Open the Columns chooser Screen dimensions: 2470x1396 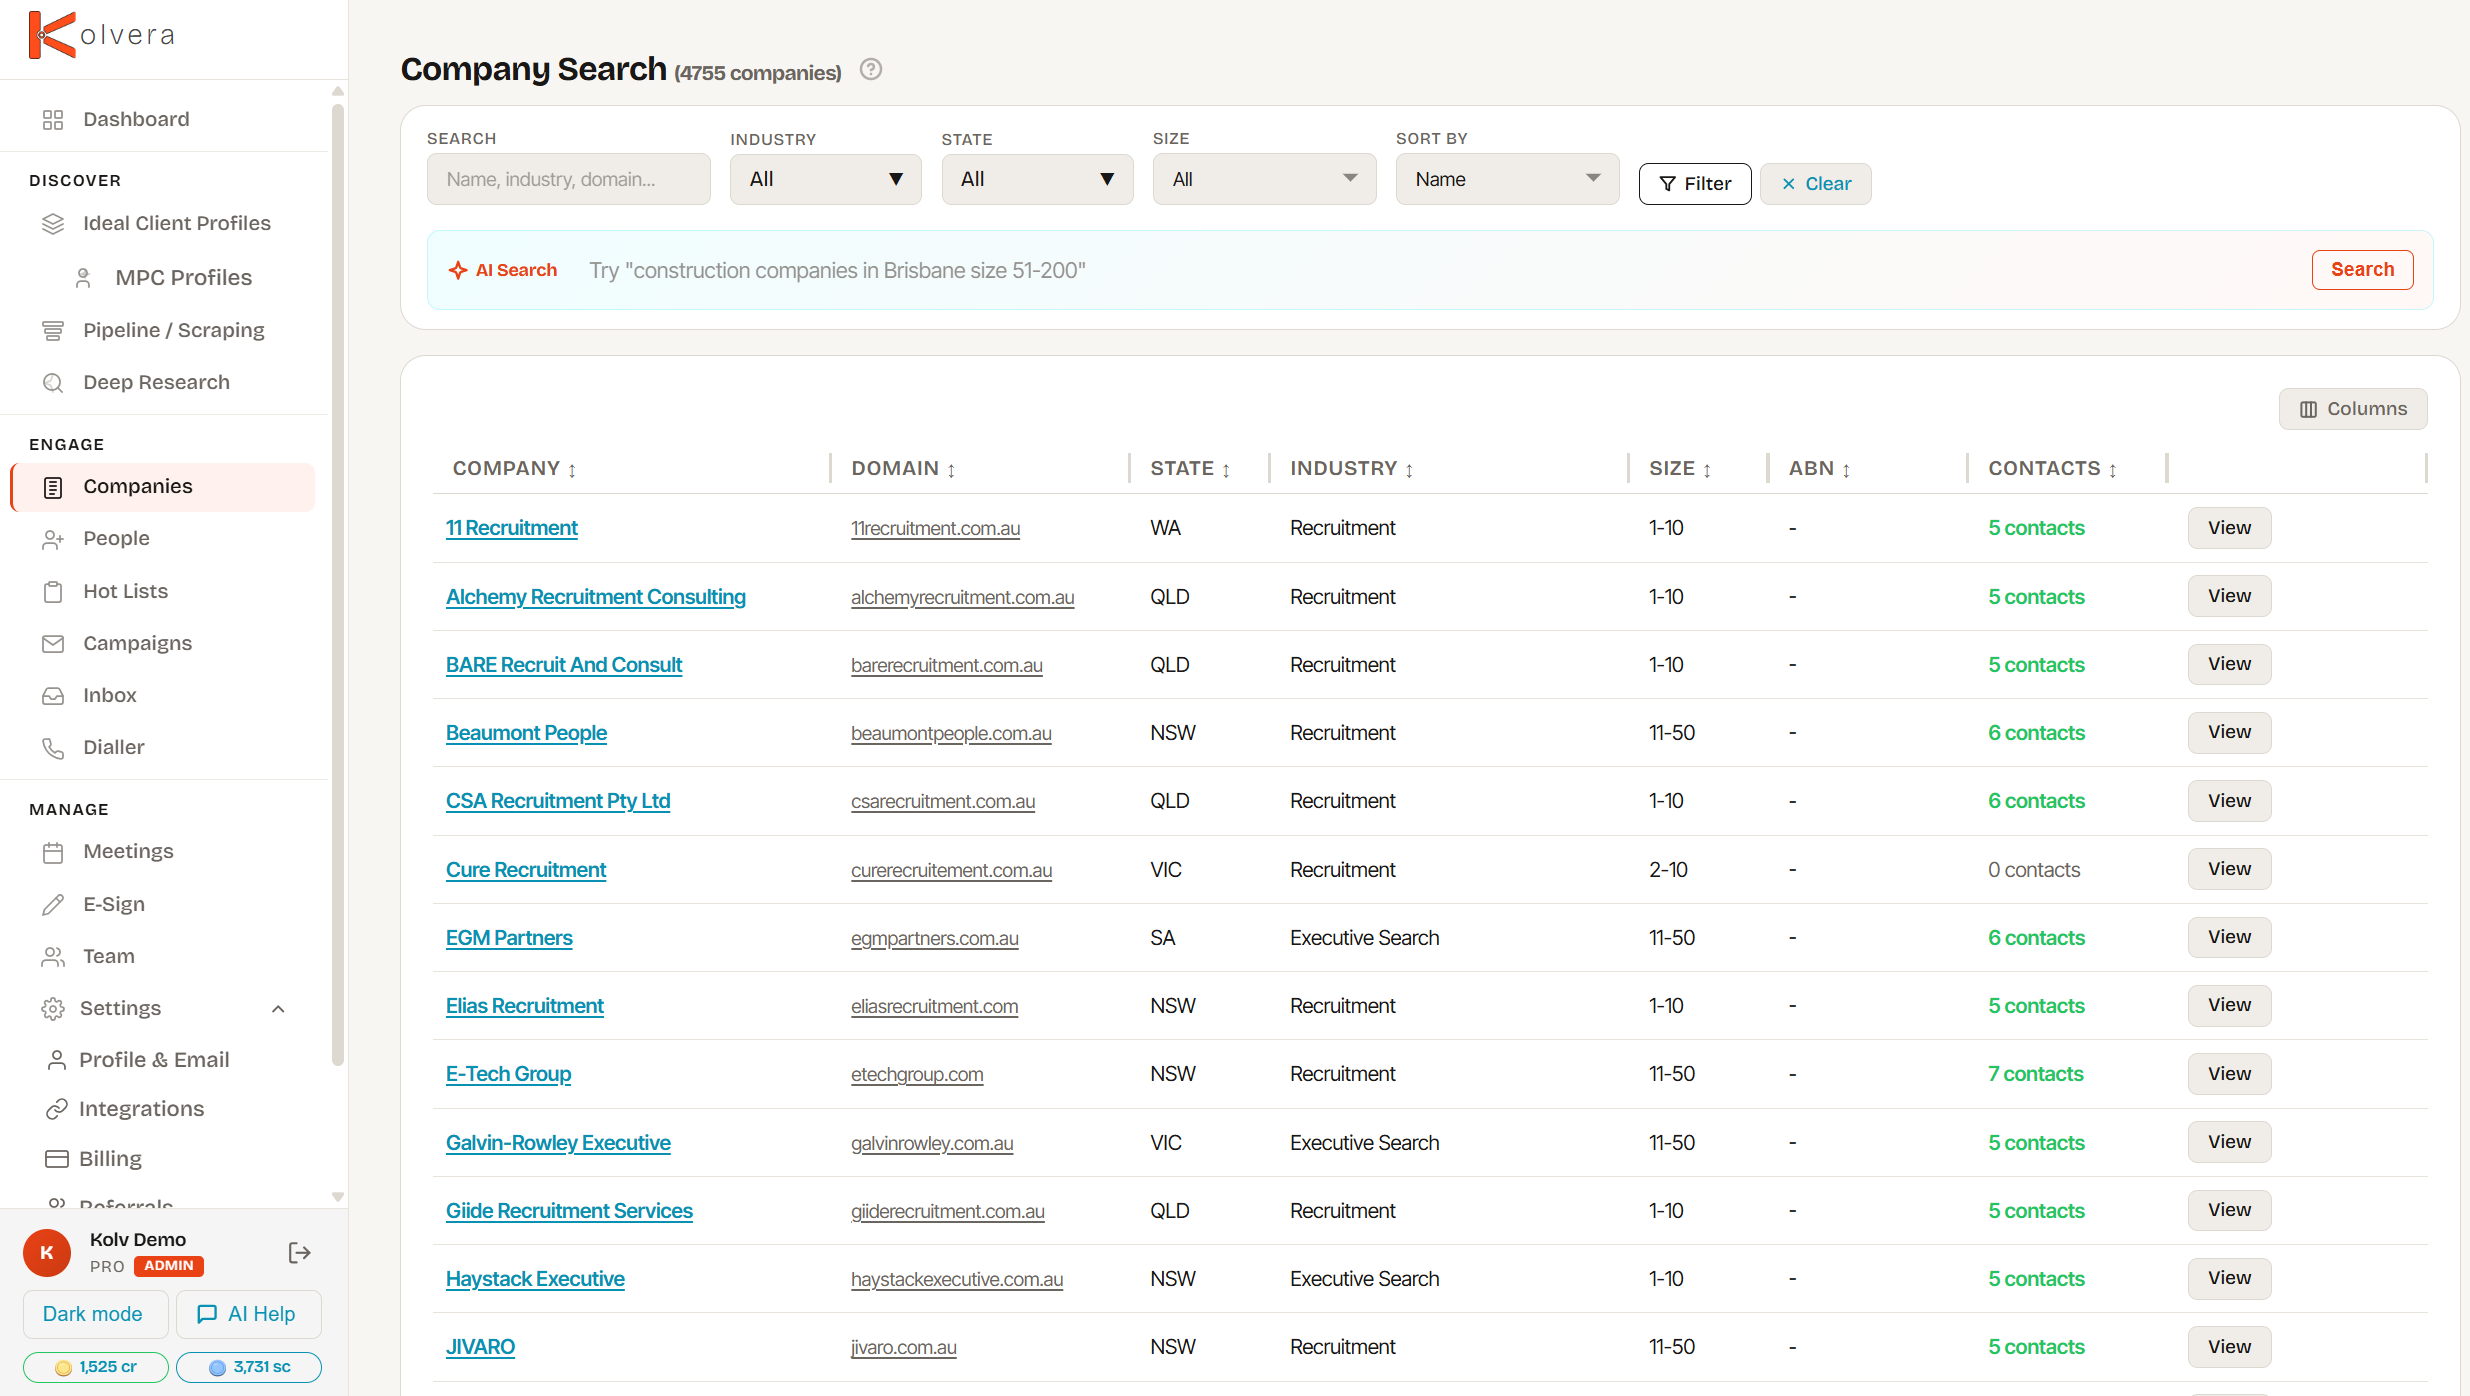point(2352,409)
